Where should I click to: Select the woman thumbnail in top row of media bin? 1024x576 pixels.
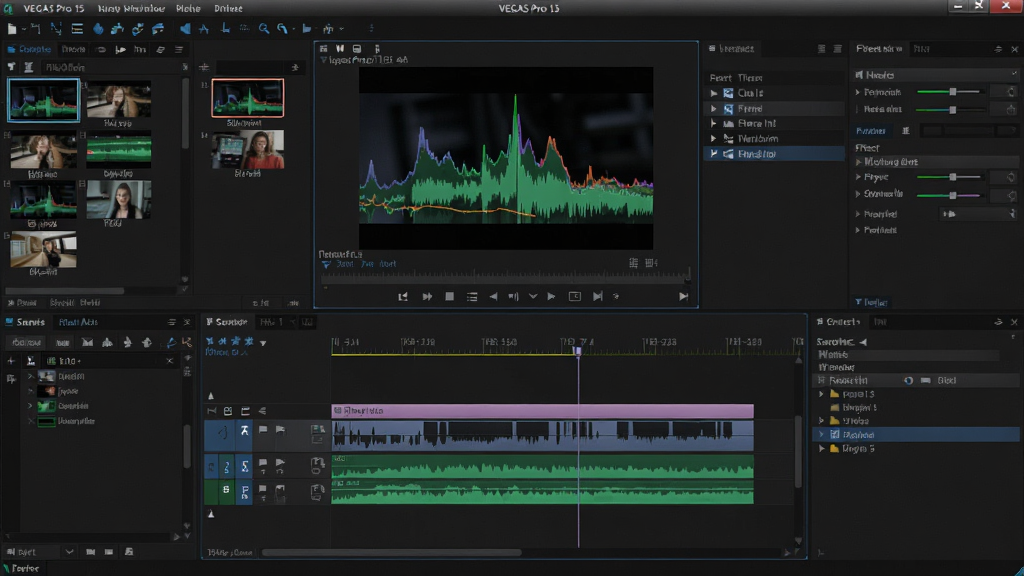[x=119, y=99]
